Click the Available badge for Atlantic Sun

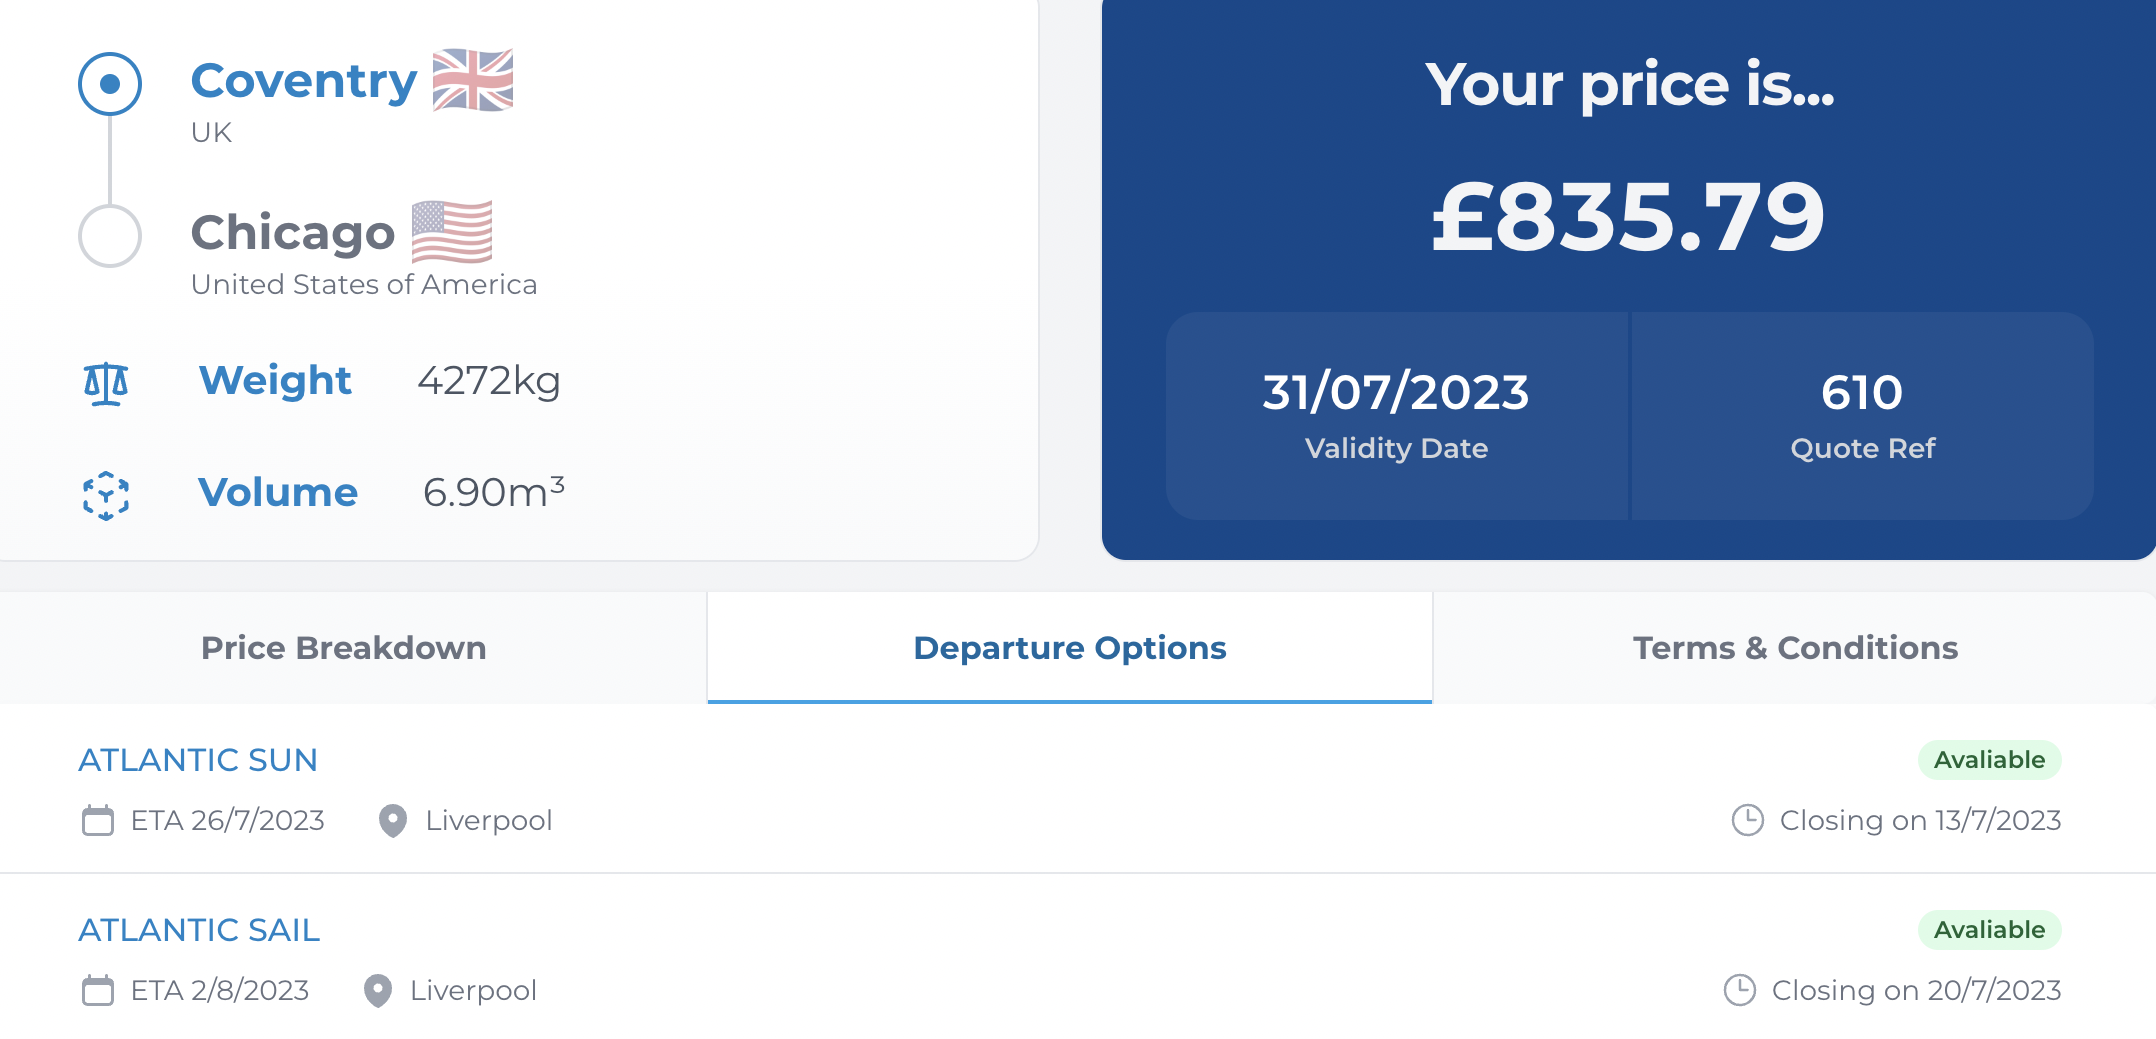[1989, 760]
